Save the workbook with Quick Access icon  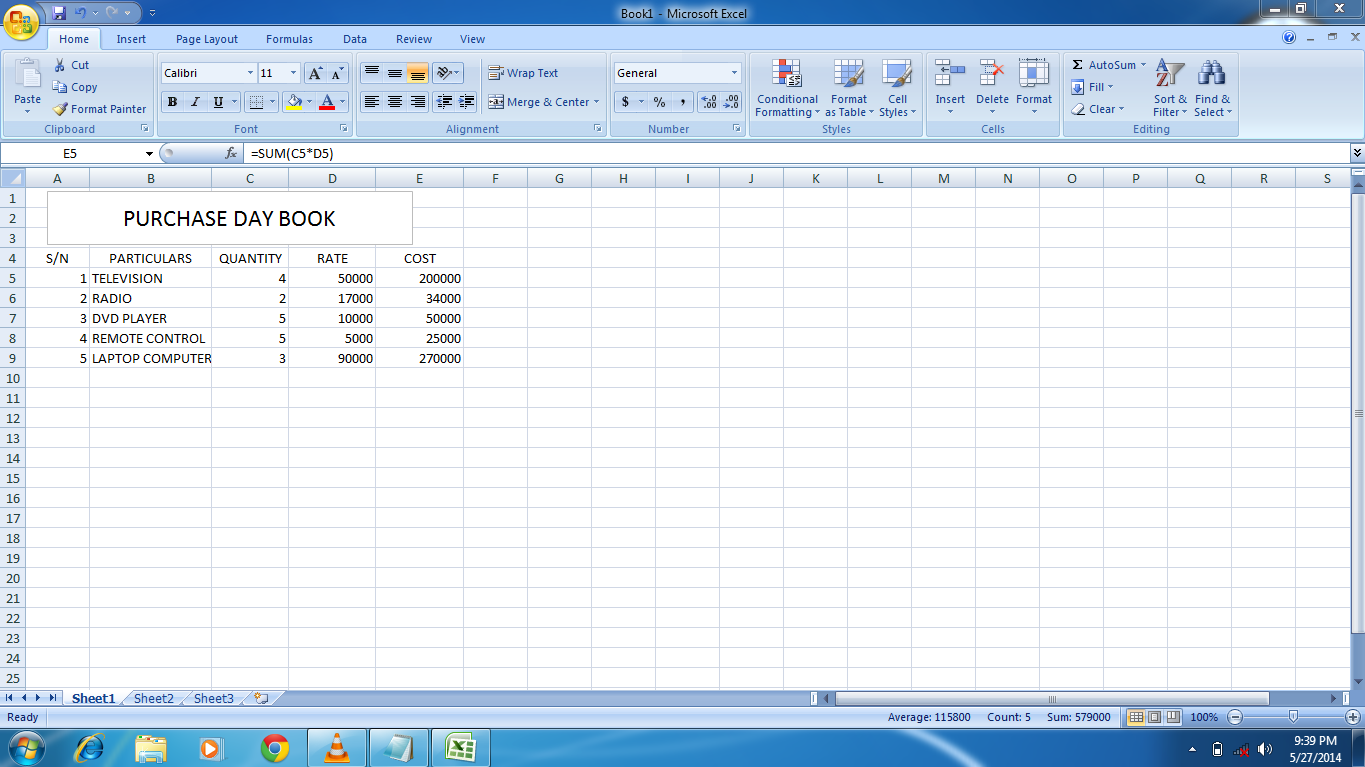point(59,13)
